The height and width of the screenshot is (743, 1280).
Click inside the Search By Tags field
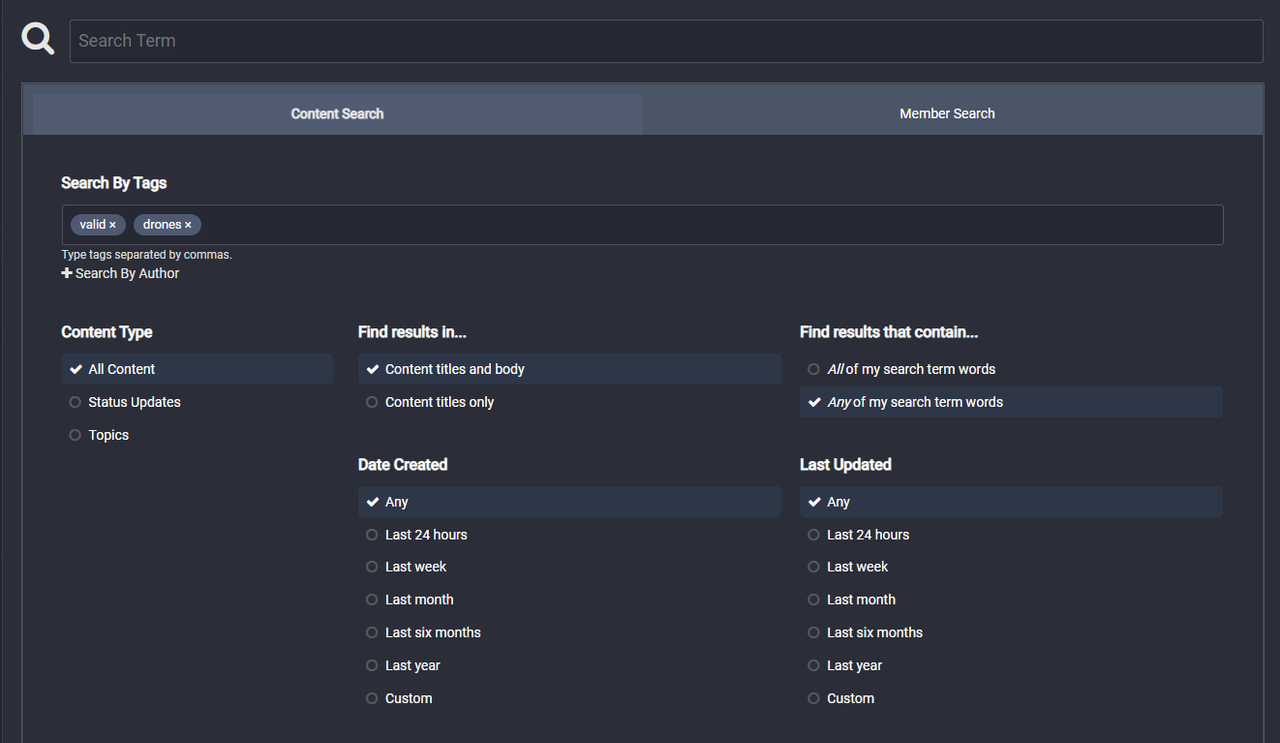pos(700,225)
